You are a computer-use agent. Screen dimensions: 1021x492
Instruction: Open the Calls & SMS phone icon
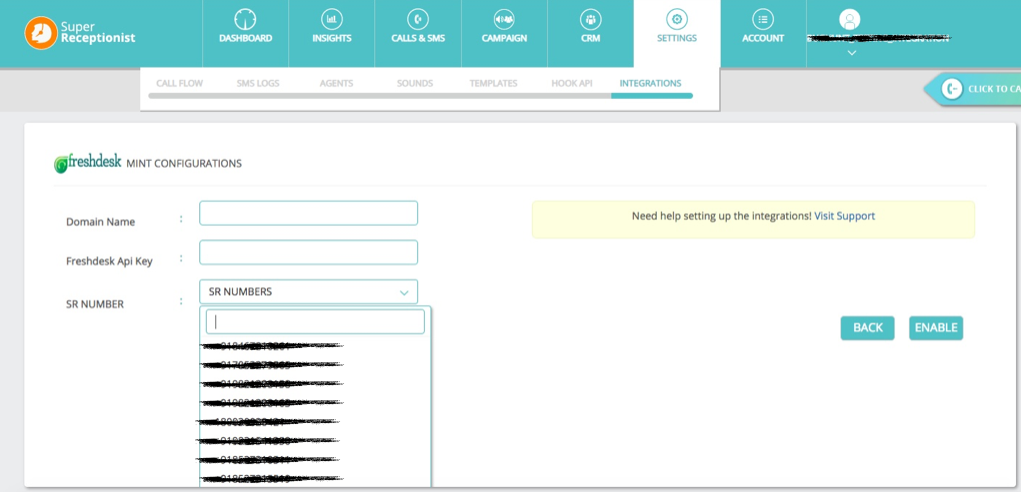pyautogui.click(x=418, y=20)
